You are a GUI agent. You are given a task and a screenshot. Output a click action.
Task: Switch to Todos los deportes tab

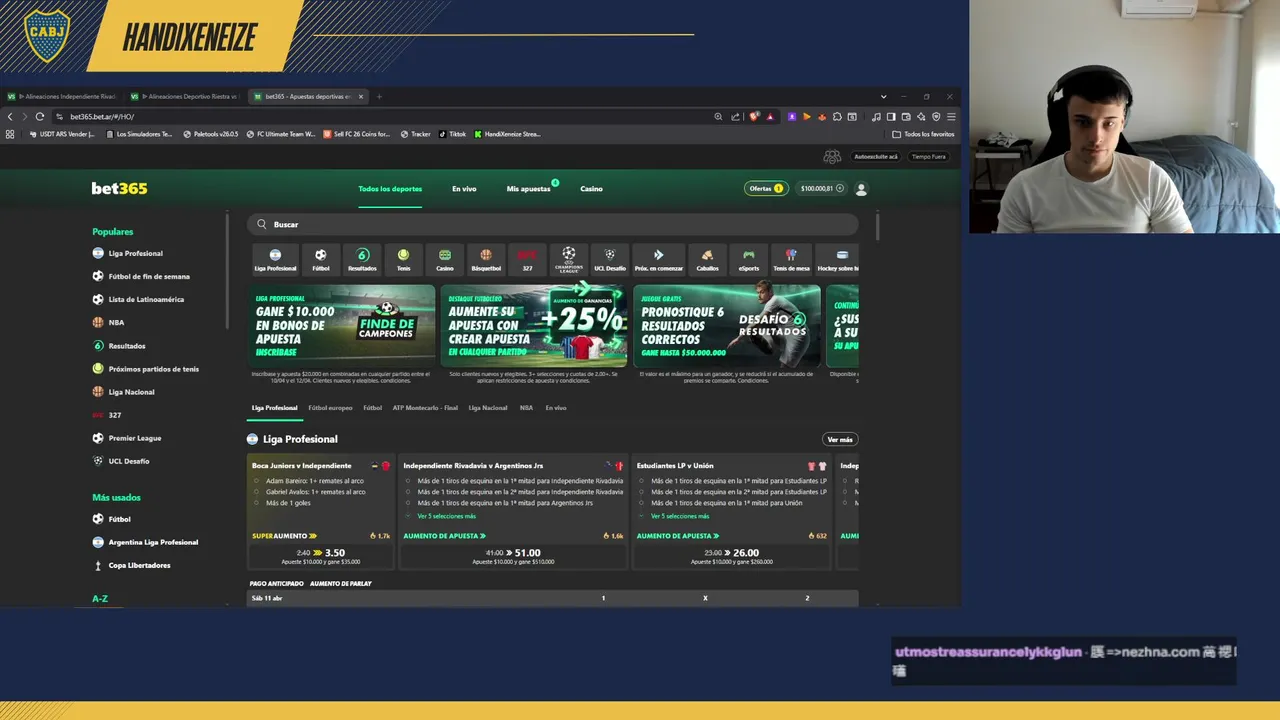tap(390, 188)
